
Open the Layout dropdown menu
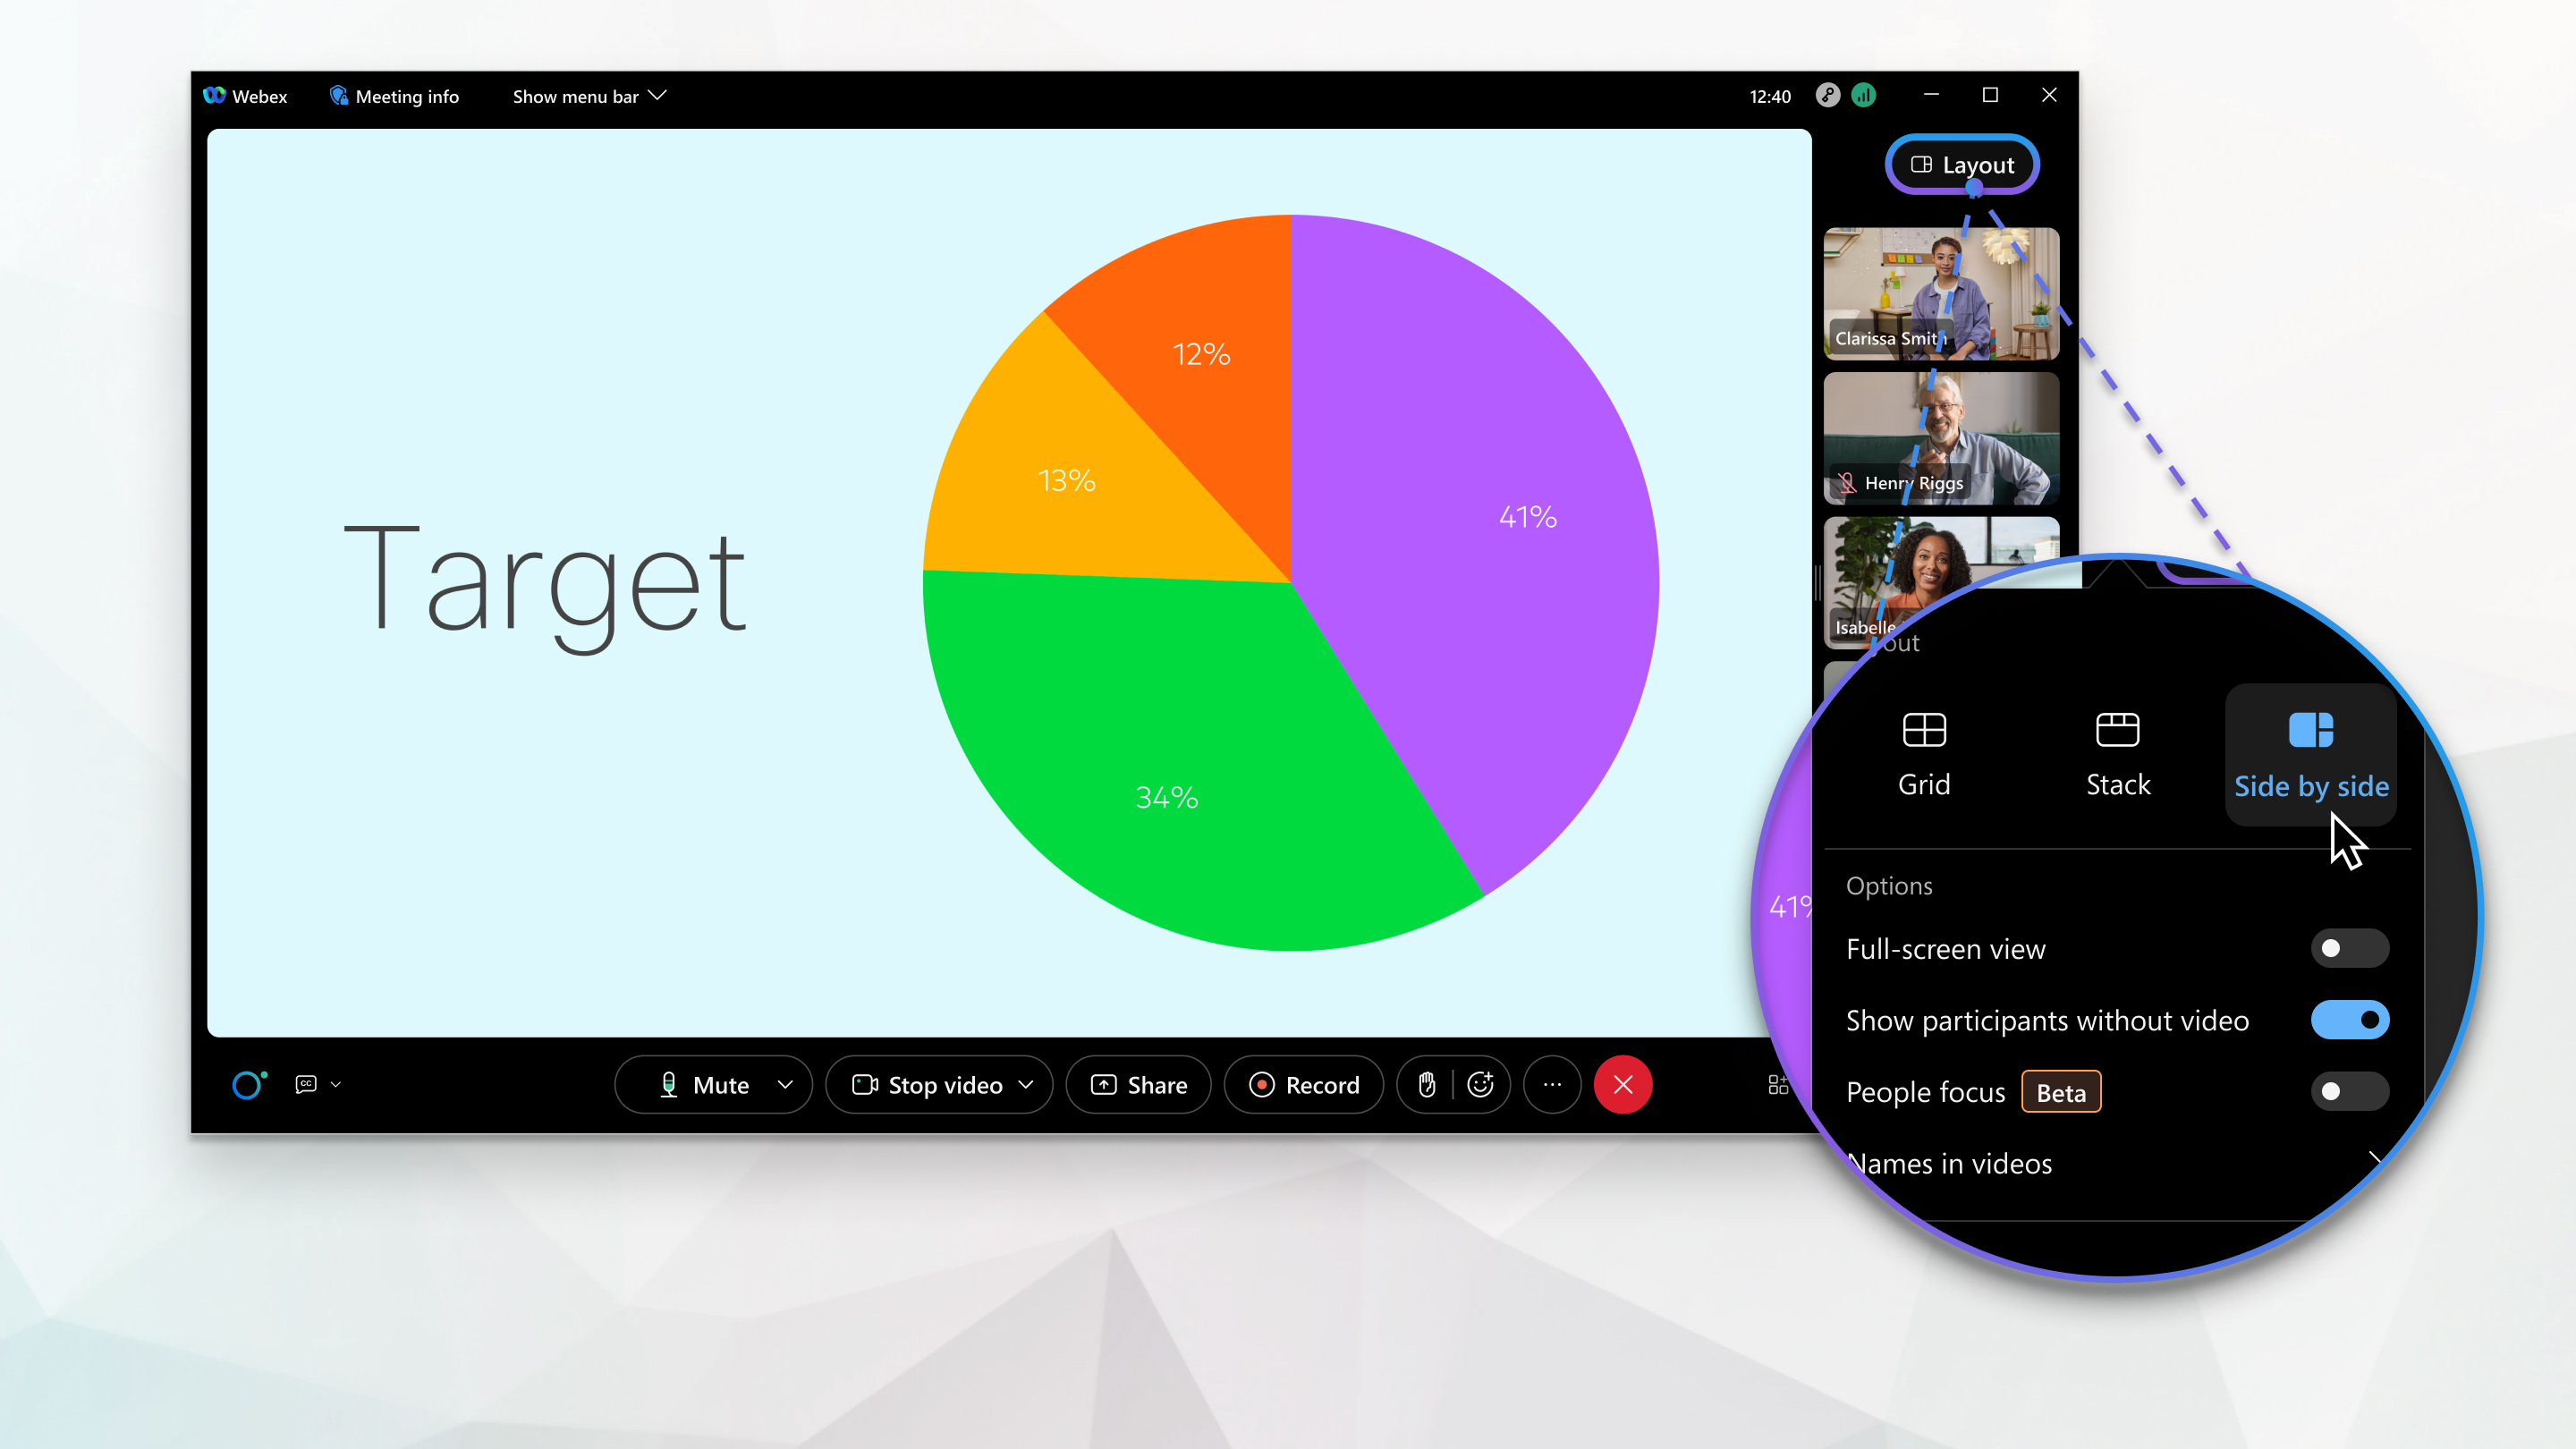point(1962,163)
